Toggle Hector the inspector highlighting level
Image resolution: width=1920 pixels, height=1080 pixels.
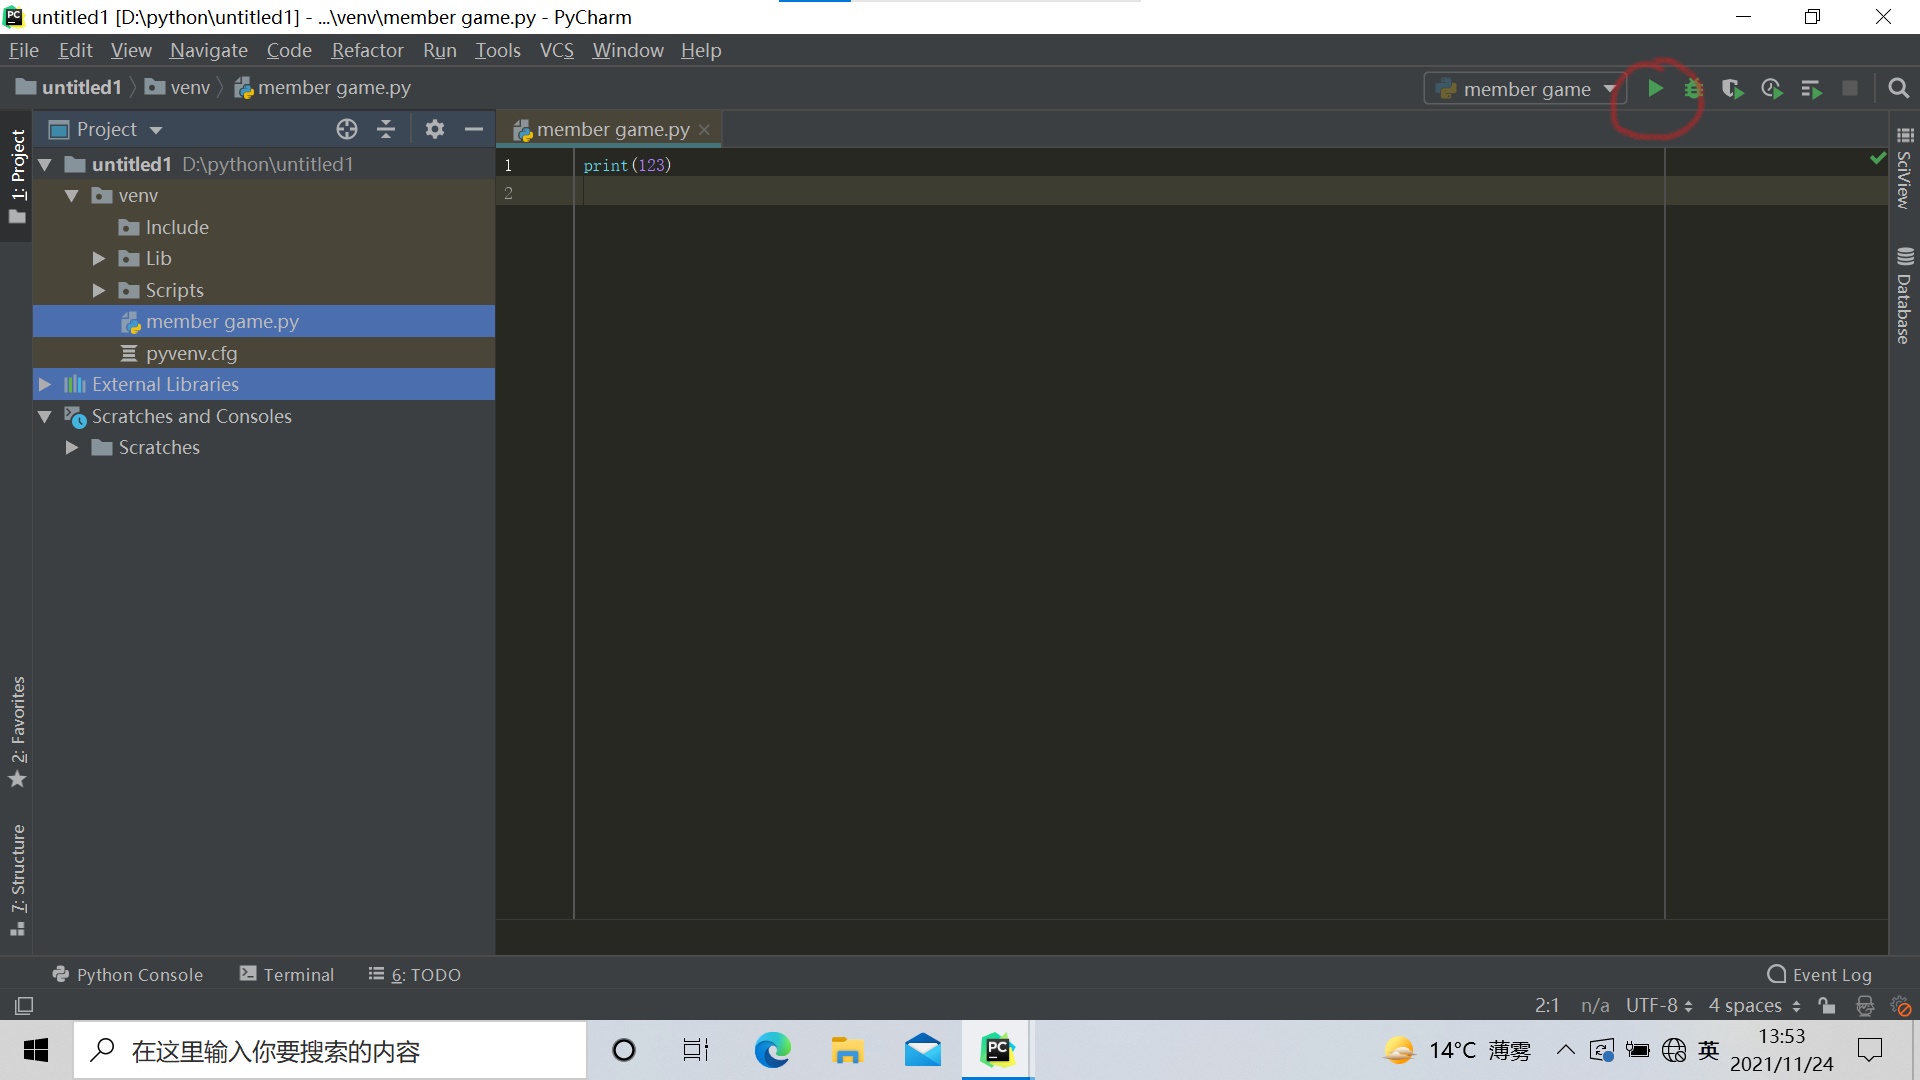[1866, 1005]
